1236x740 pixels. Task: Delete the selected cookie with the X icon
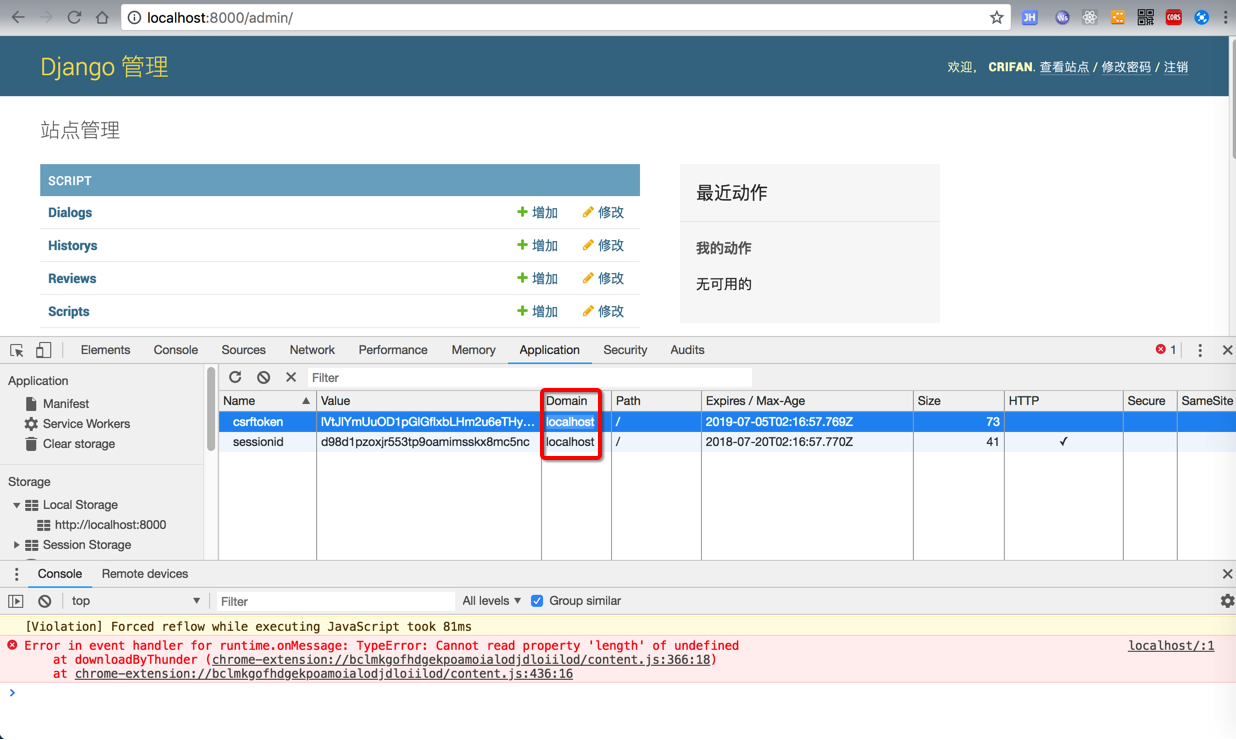[x=291, y=377]
